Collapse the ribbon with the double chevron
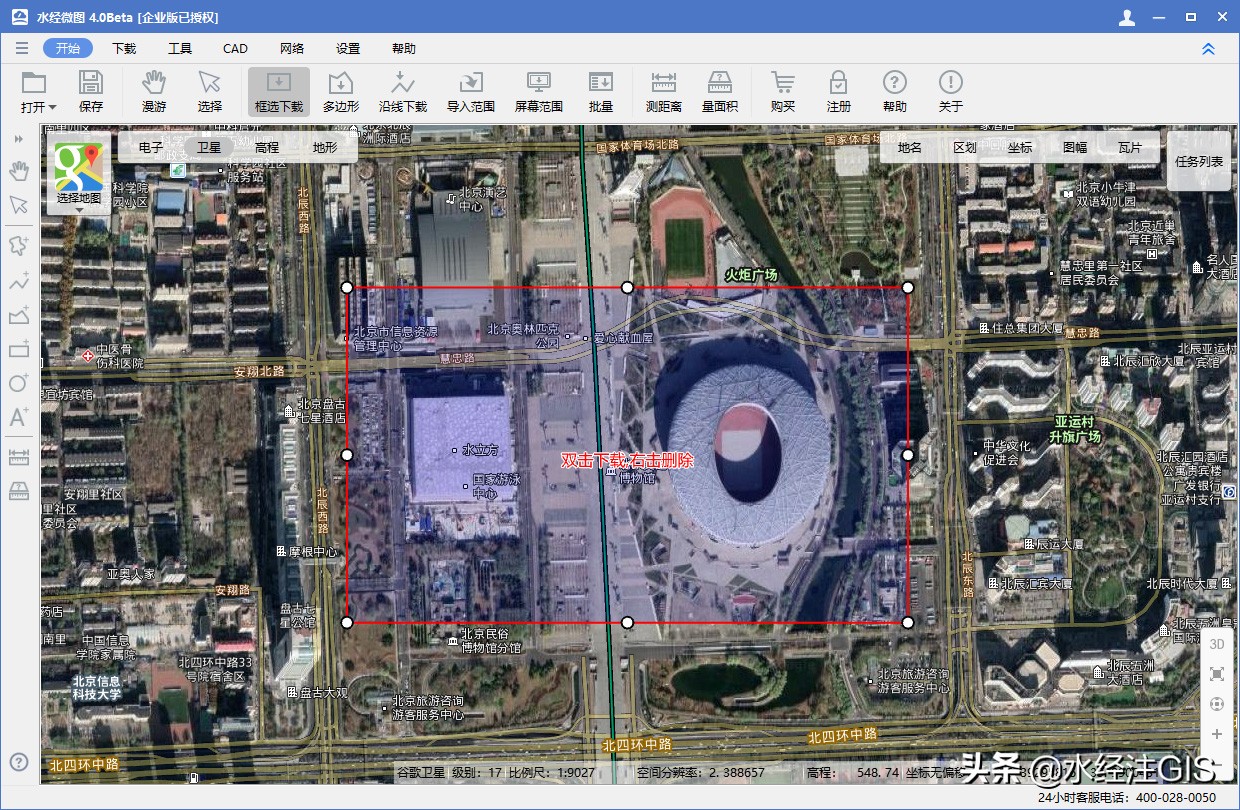The height and width of the screenshot is (810, 1240). 1208,49
